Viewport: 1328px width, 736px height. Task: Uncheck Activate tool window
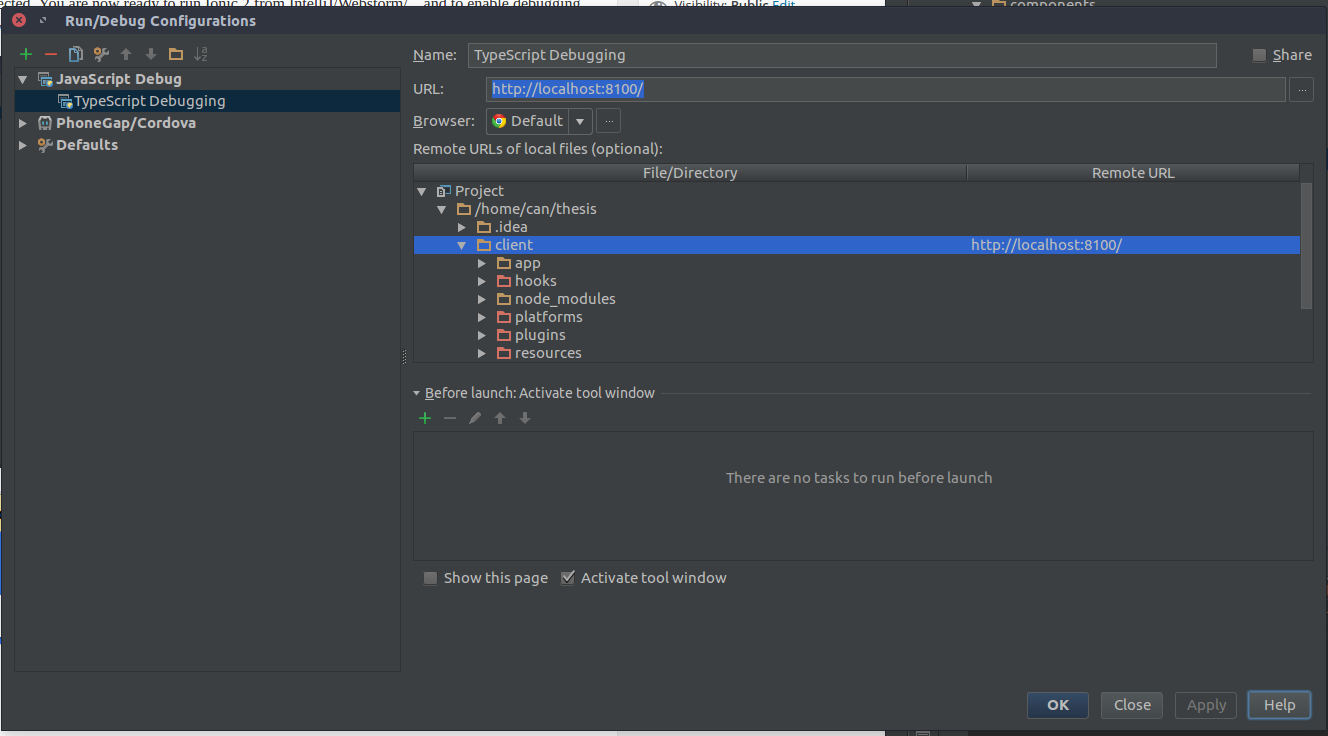(568, 578)
